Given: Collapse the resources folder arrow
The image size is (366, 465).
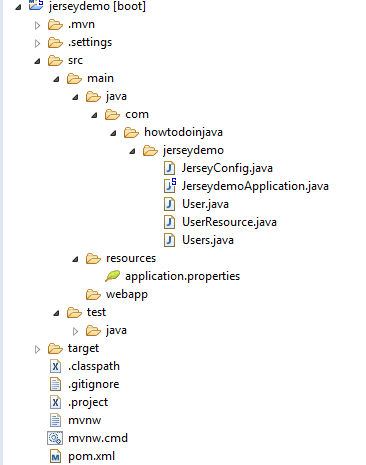Looking at the screenshot, I should (75, 259).
